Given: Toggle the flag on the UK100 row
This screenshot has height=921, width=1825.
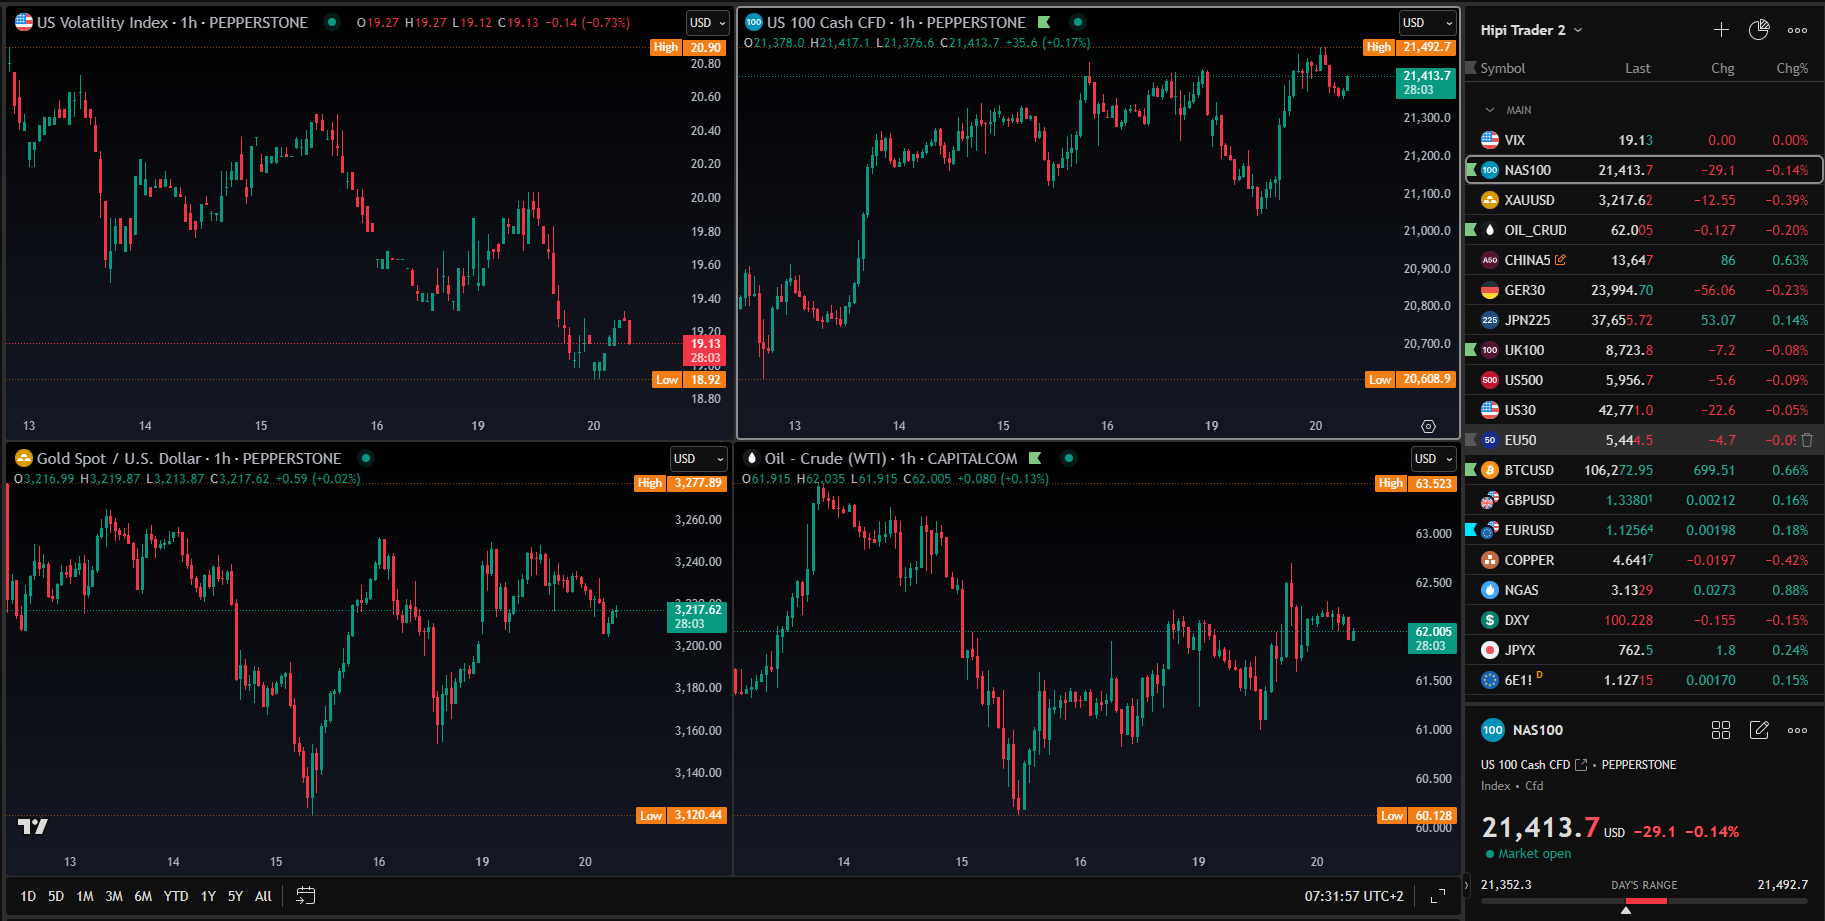Looking at the screenshot, I should pyautogui.click(x=1471, y=350).
